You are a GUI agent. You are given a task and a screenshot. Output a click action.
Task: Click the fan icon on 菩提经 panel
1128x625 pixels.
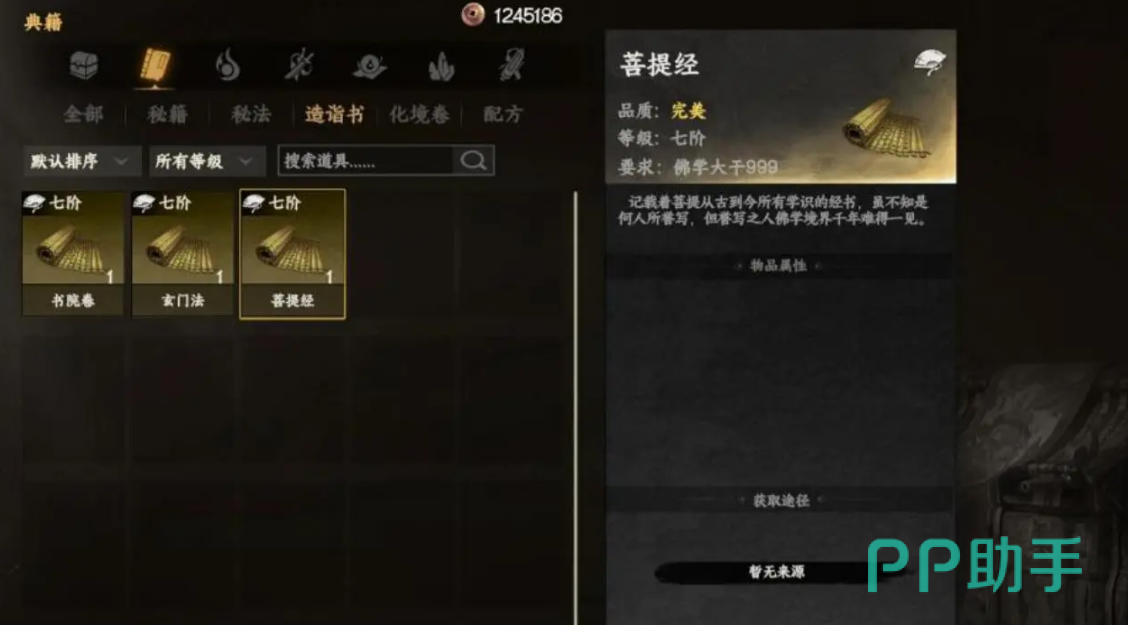(x=929, y=62)
